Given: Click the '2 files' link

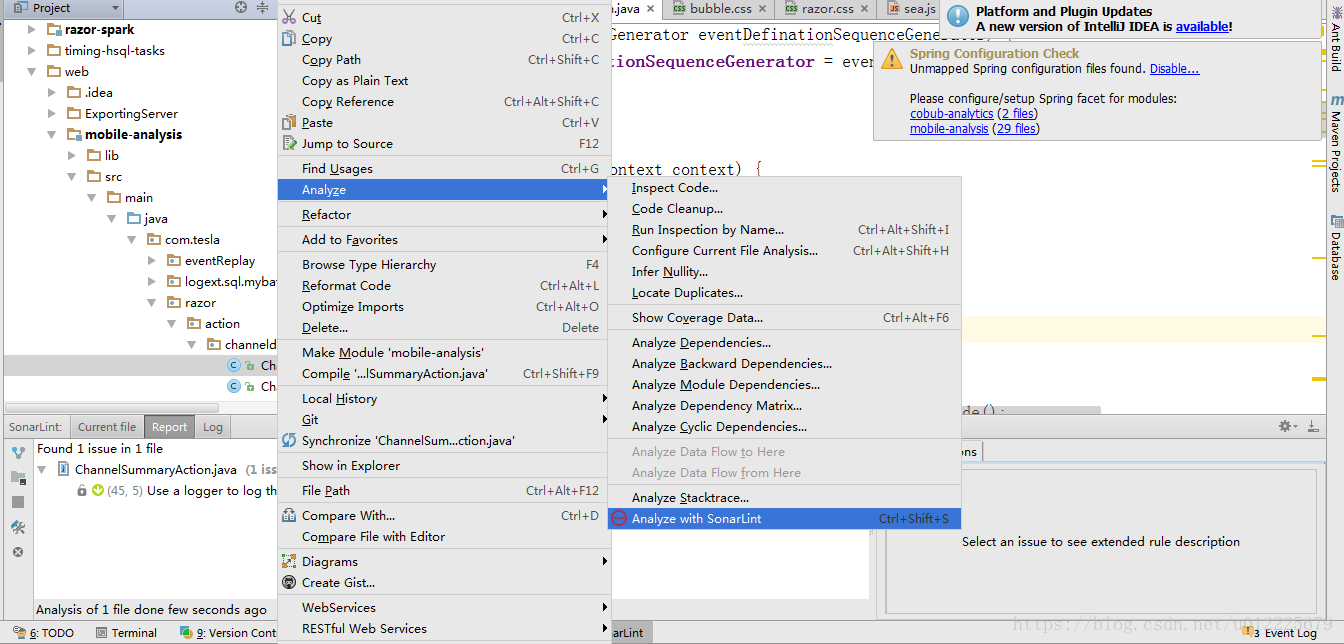Looking at the screenshot, I should pyautogui.click(x=1017, y=113).
